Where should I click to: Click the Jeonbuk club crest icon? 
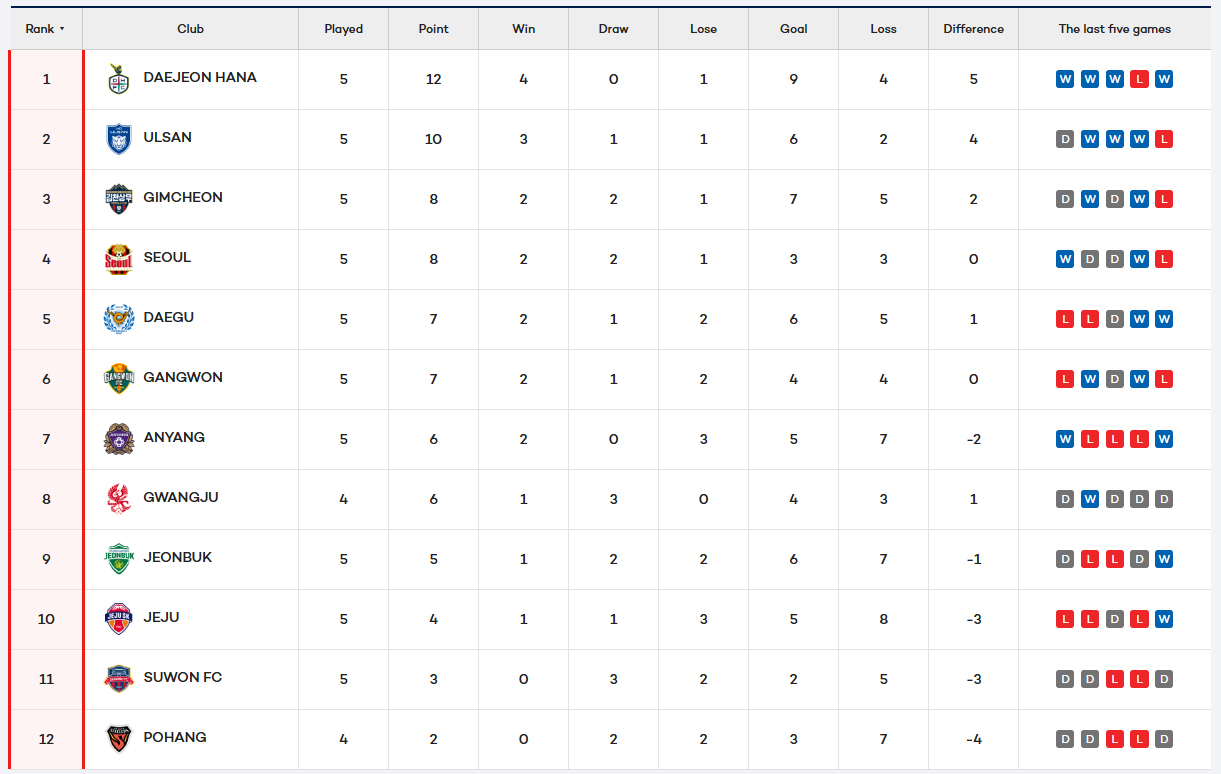tap(119, 559)
